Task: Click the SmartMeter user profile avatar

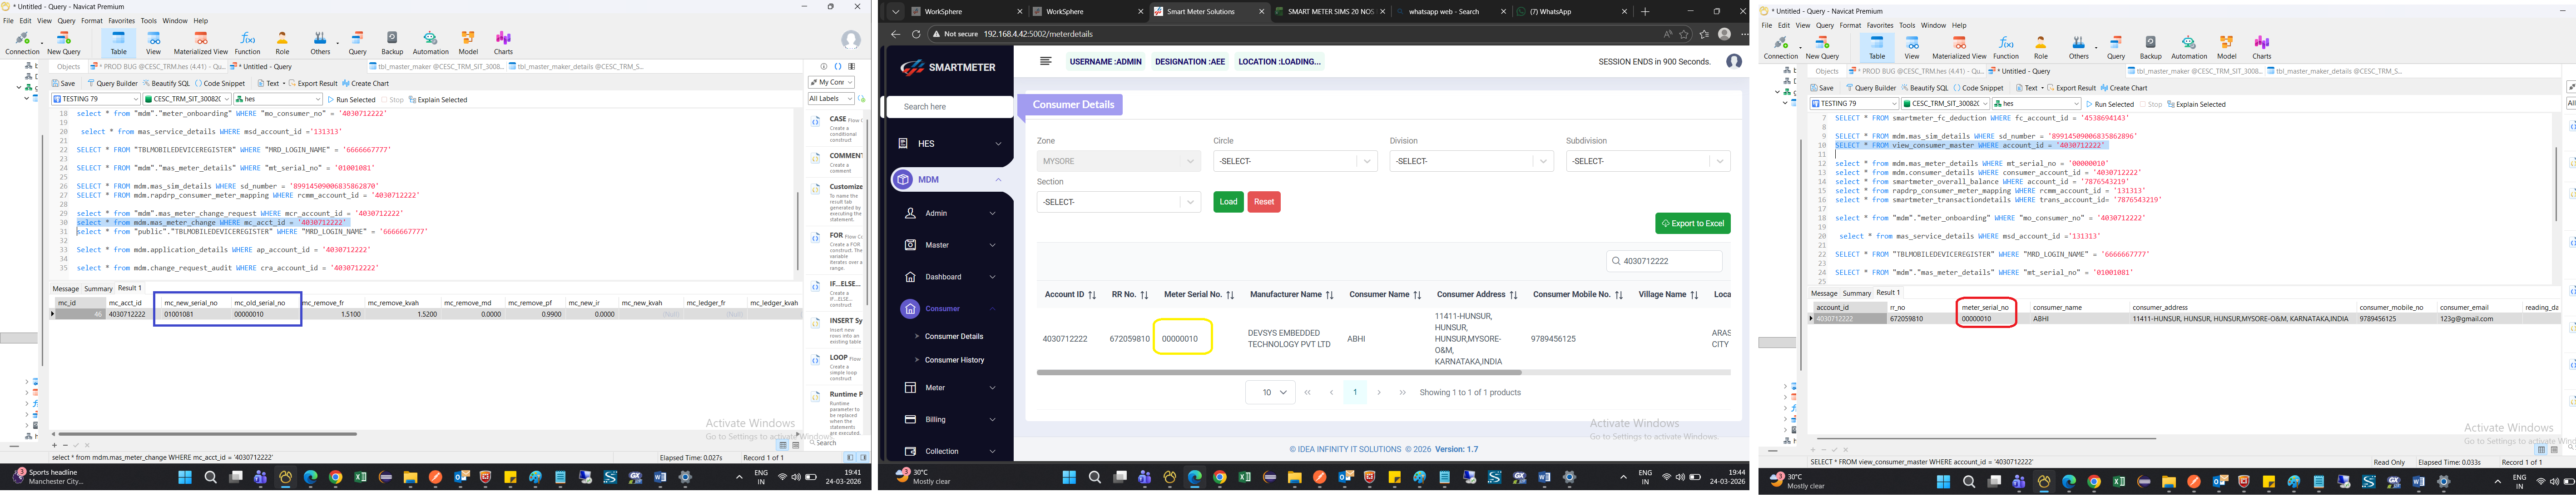Action: (x=1733, y=61)
